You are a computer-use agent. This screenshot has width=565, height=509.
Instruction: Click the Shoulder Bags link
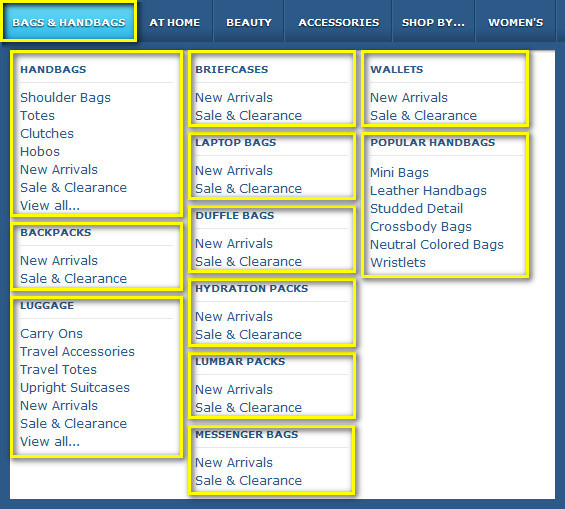[x=65, y=98]
